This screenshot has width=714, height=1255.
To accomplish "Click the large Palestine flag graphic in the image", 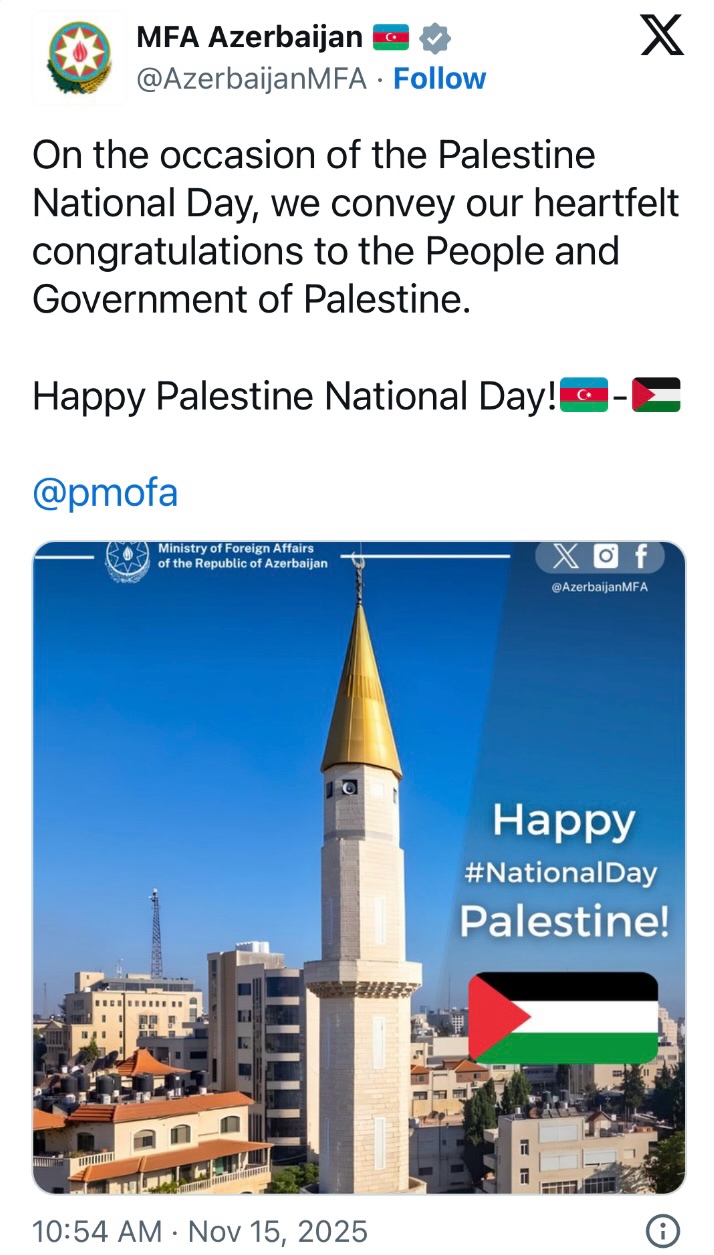I will coord(563,1017).
